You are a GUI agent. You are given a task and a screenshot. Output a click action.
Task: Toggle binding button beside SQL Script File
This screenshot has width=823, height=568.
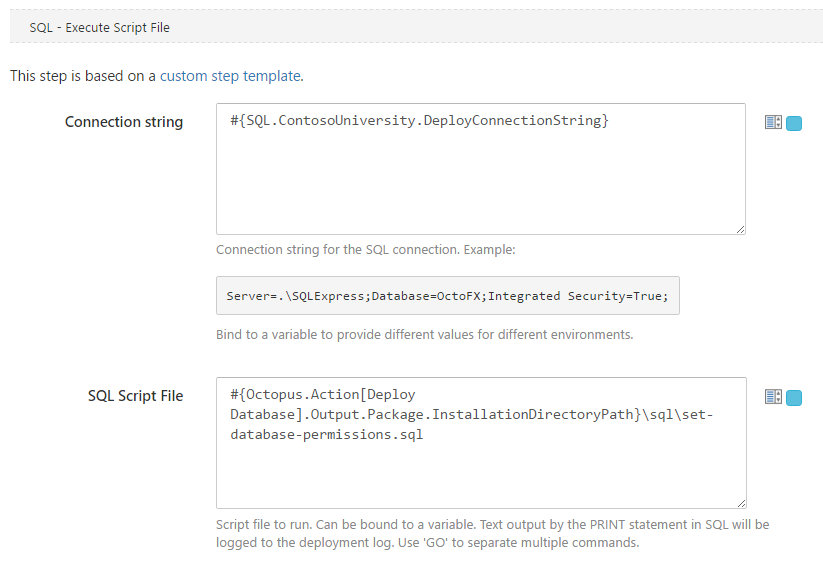click(795, 398)
